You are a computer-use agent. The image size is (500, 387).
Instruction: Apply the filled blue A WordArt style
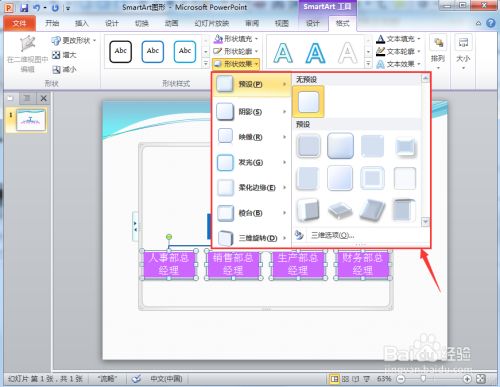coord(315,53)
